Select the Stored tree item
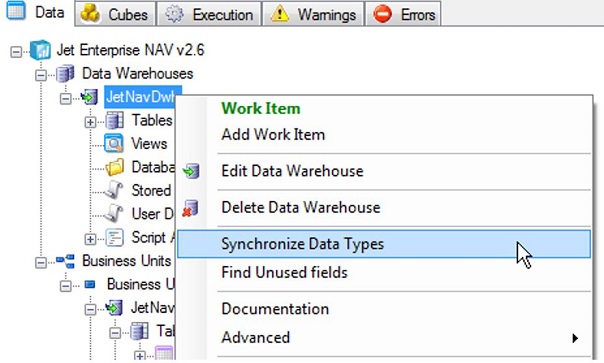Viewport: 604px width, 363px height. pyautogui.click(x=151, y=190)
